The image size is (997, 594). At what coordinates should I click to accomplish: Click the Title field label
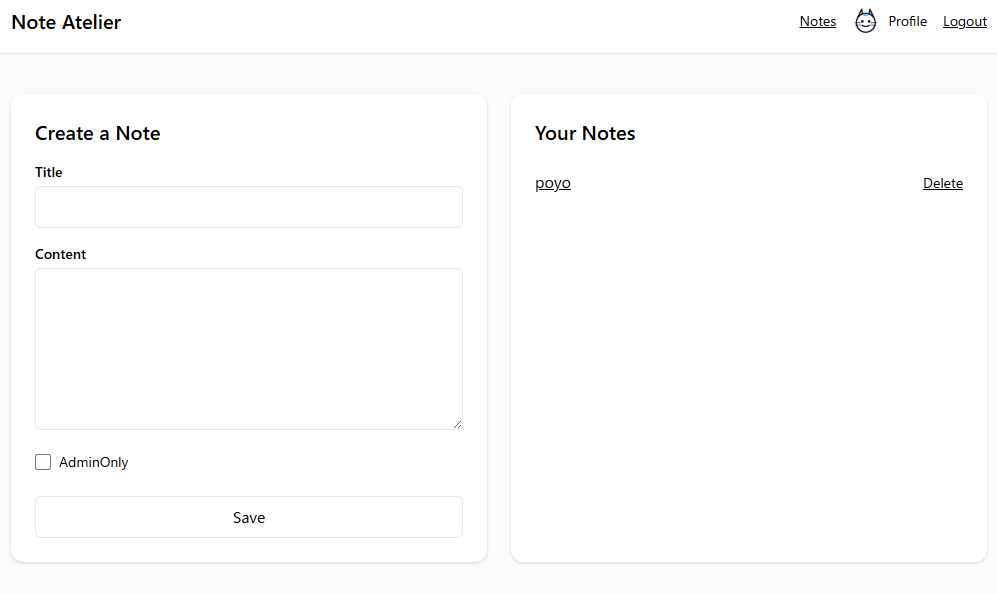pos(49,172)
